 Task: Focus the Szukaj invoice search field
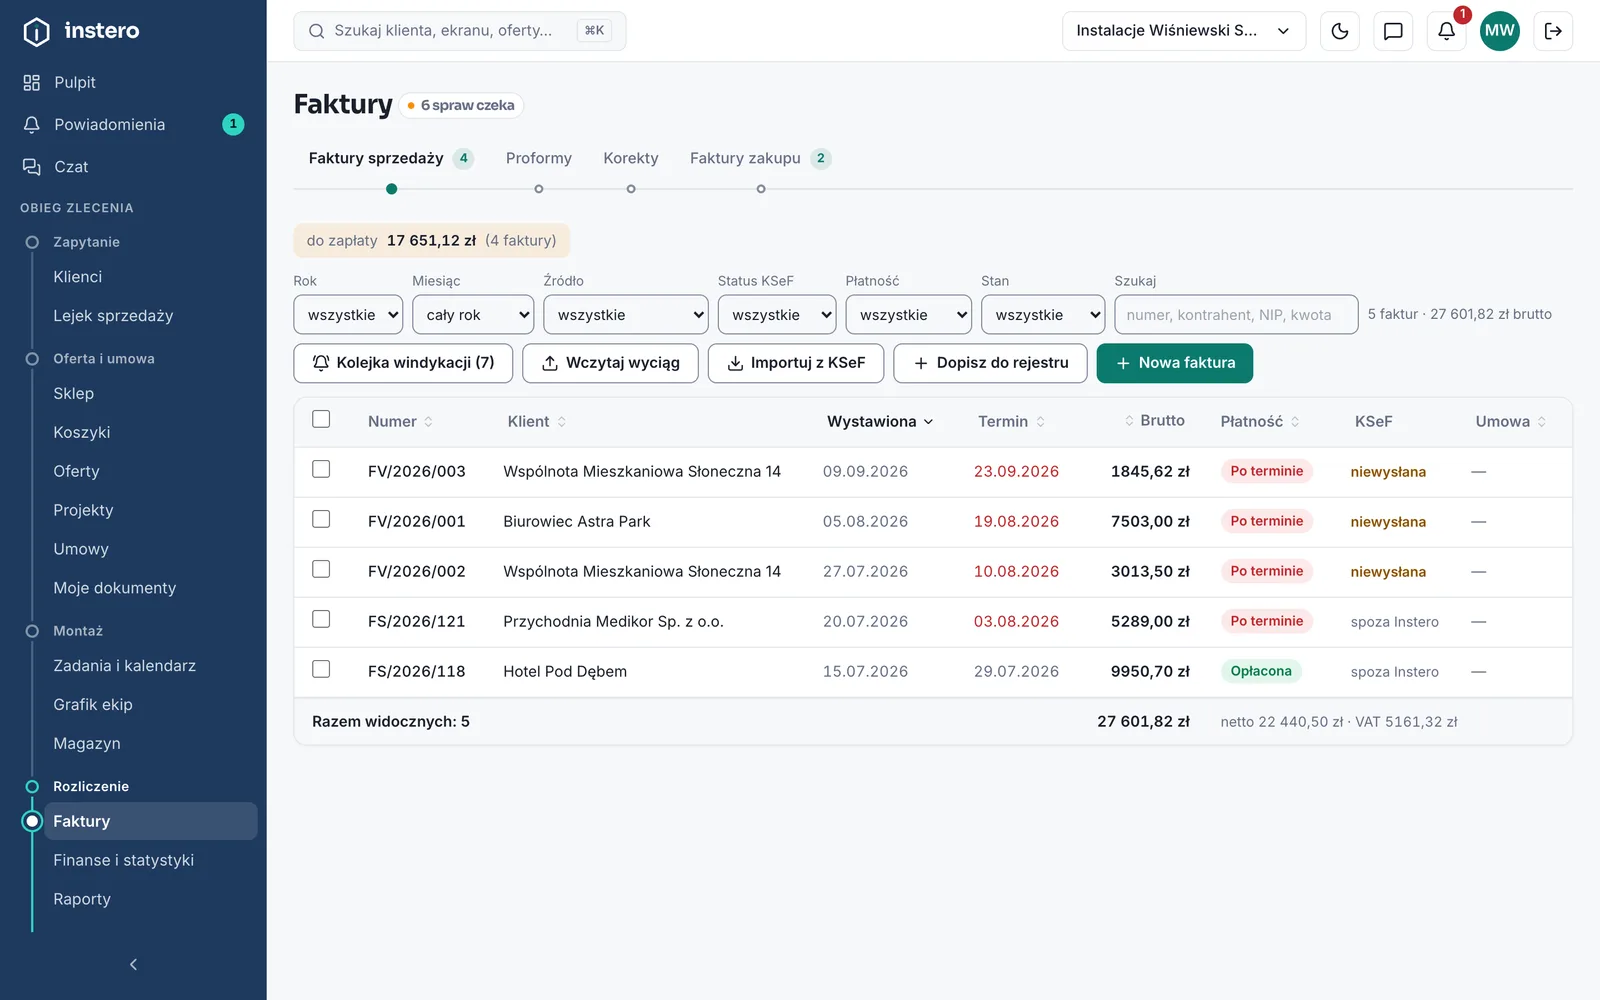tap(1236, 314)
